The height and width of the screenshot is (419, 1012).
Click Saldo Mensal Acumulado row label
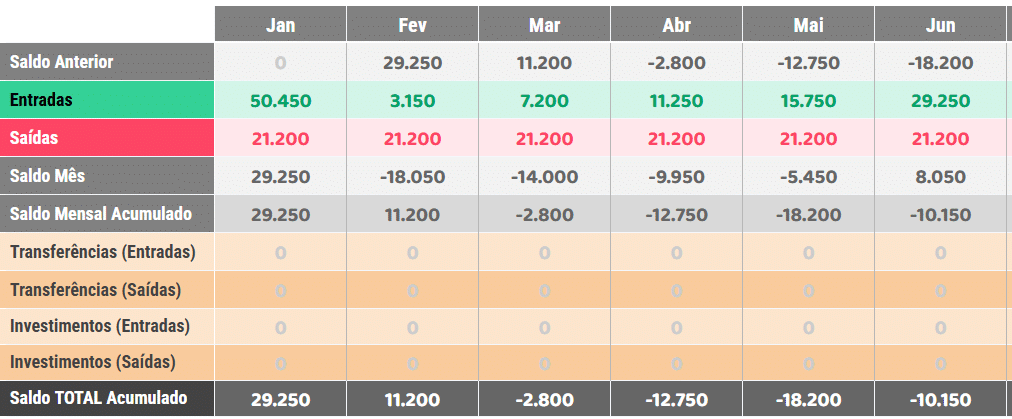point(106,214)
